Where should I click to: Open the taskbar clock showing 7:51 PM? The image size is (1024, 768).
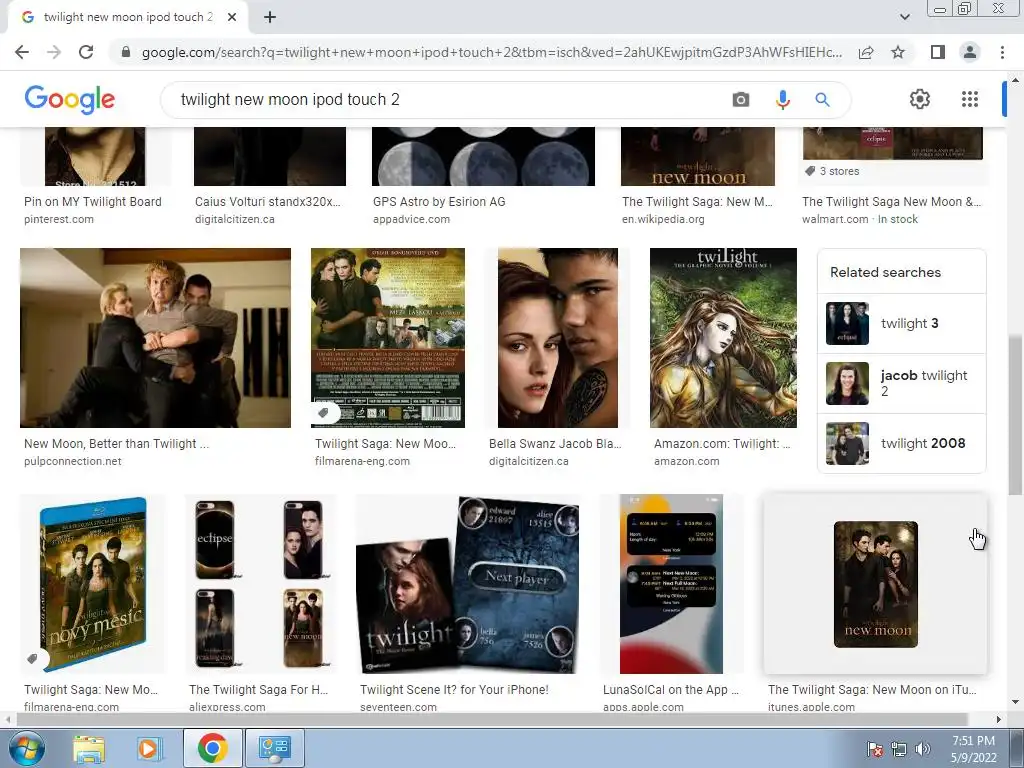[973, 749]
